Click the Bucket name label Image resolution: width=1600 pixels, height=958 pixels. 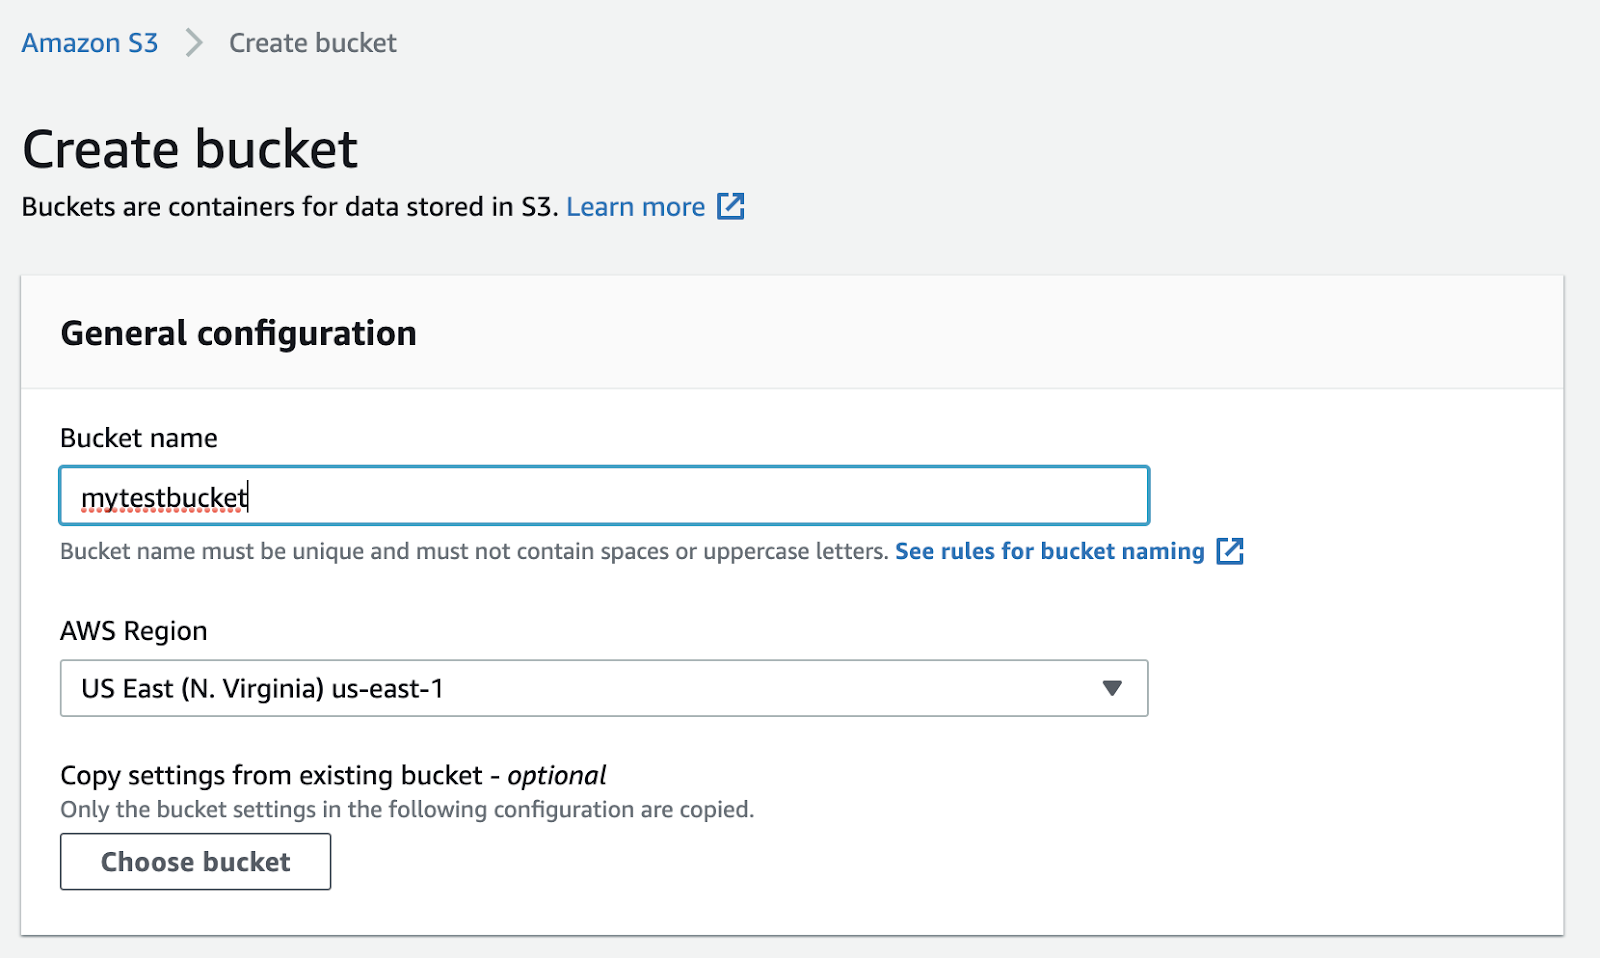click(139, 438)
